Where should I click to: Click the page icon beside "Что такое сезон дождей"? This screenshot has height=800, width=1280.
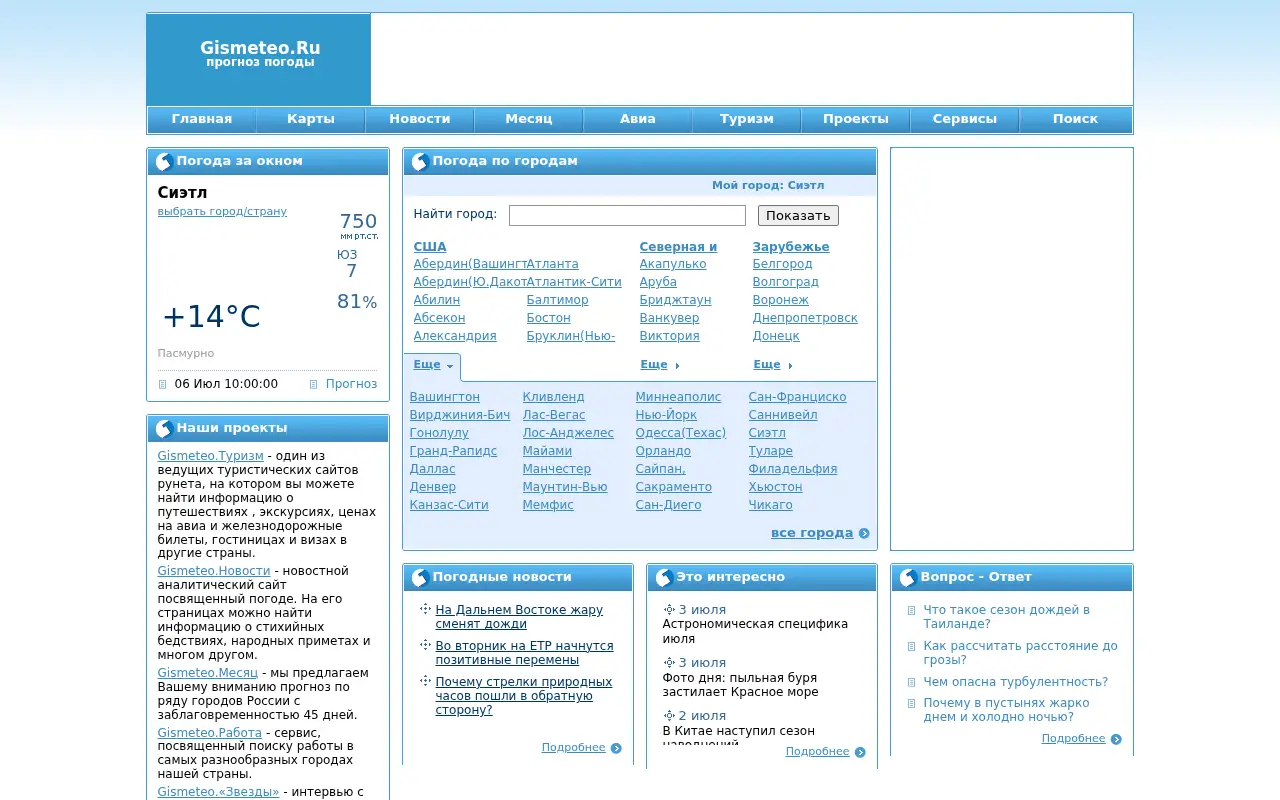(x=912, y=610)
